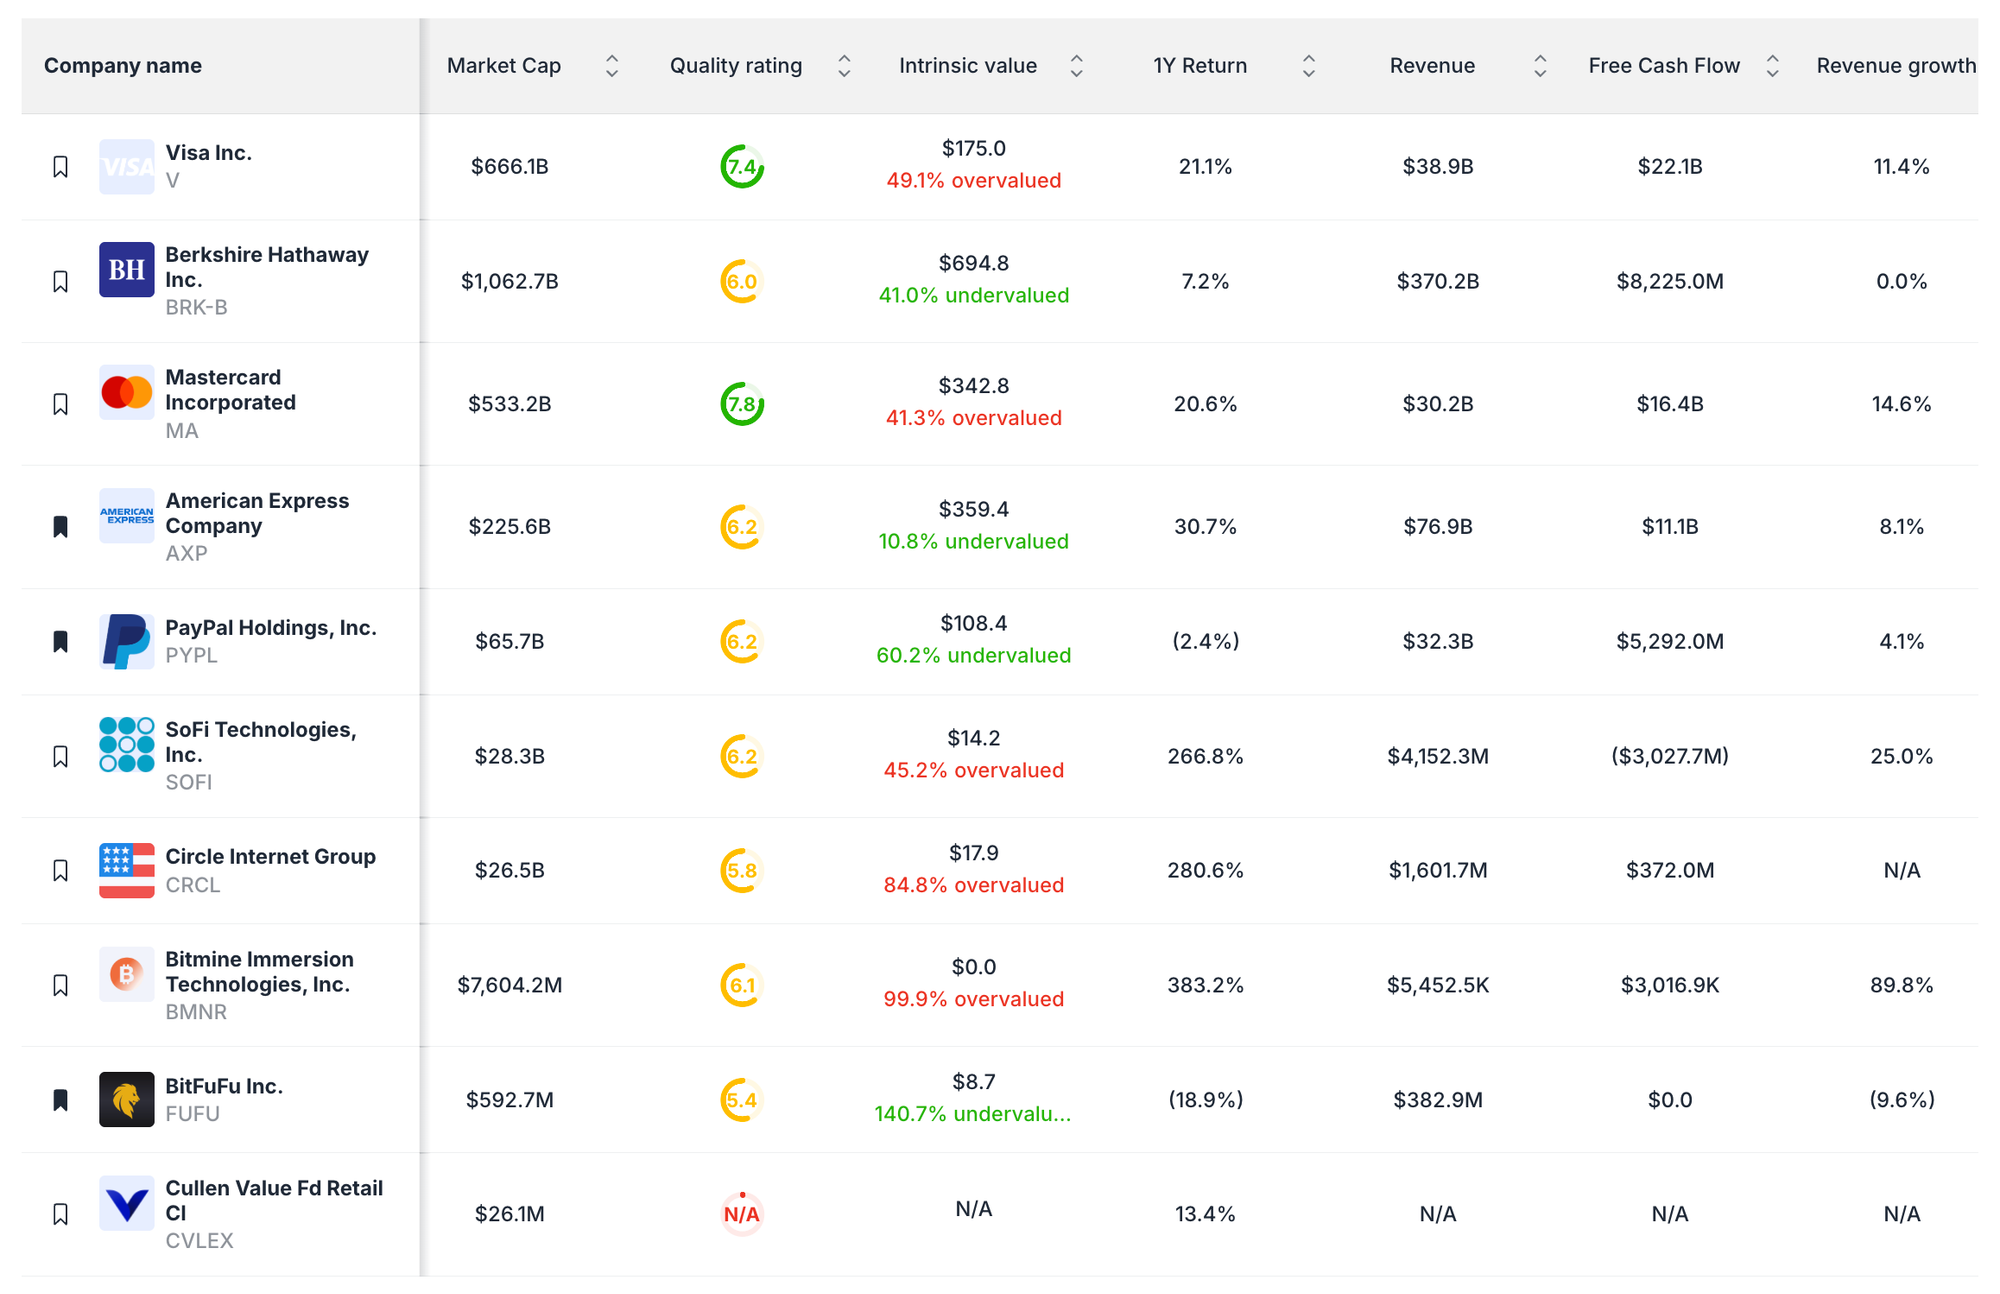Click Mastercard's 7.8 quality rating gauge
Viewport: 2000px width, 1294px height.
741,404
